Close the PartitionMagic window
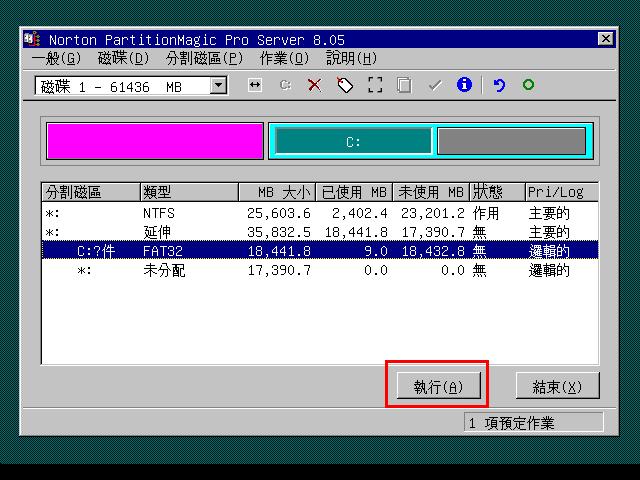This screenshot has height=480, width=640. (606, 39)
